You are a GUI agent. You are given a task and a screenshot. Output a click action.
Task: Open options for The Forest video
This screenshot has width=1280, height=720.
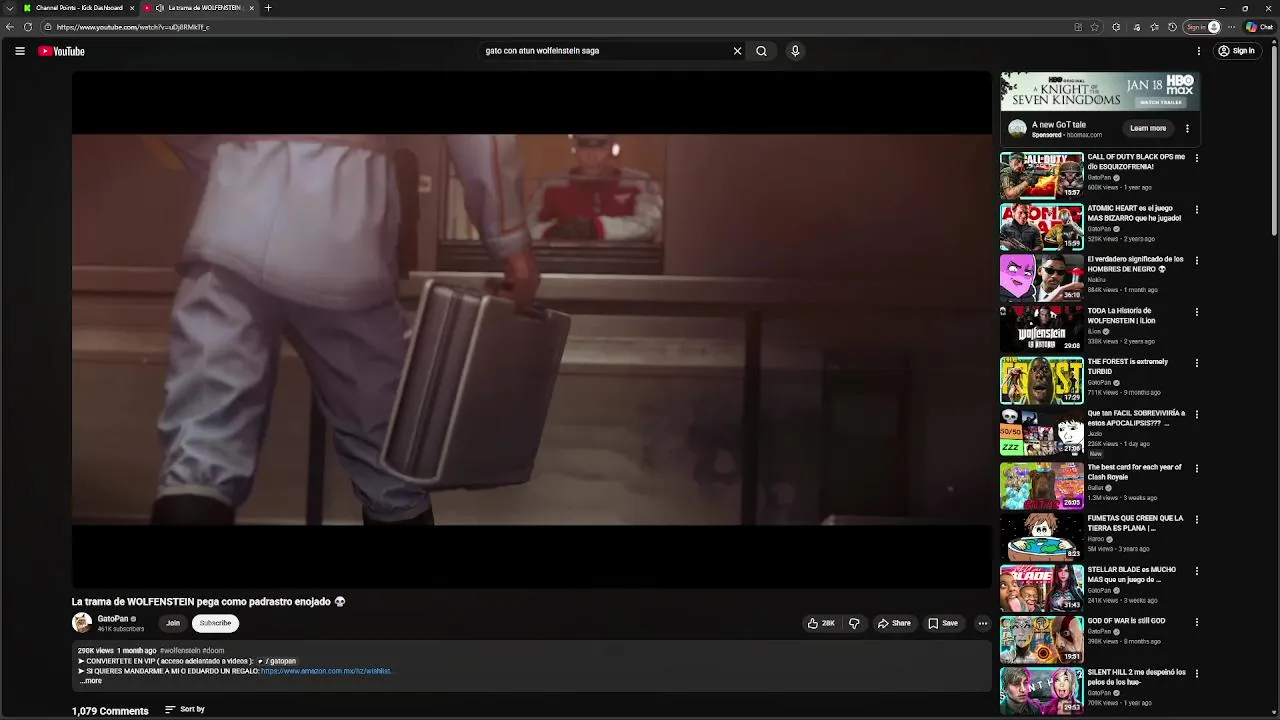pos(1196,363)
